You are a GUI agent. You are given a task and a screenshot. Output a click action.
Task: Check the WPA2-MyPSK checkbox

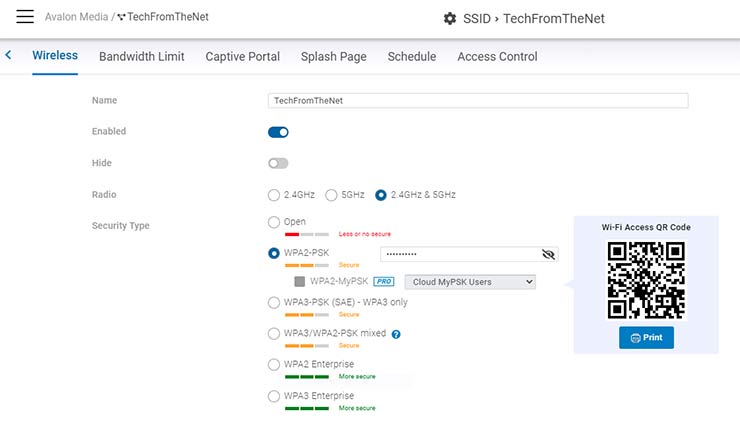pos(298,282)
